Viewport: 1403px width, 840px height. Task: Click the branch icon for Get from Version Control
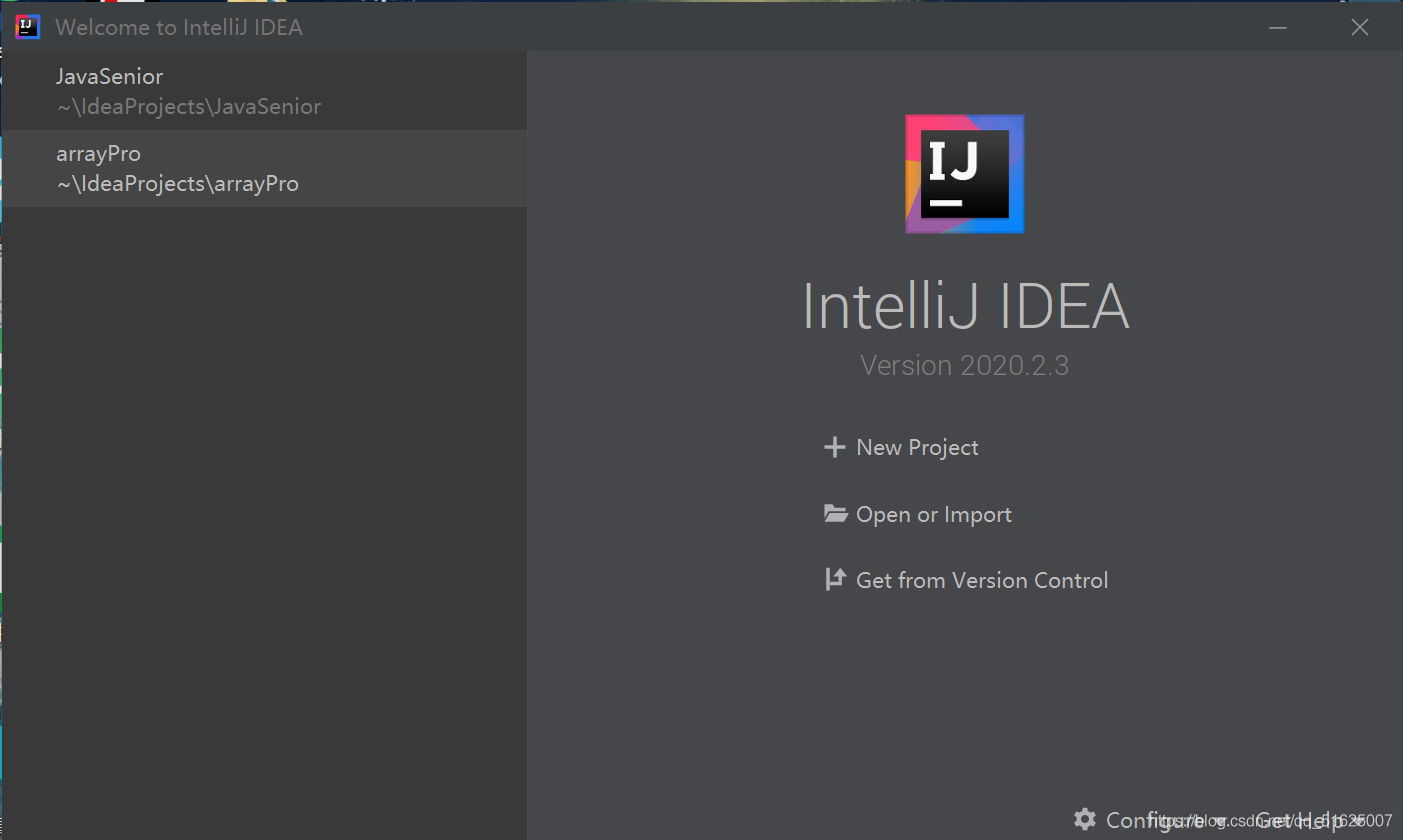(835, 580)
